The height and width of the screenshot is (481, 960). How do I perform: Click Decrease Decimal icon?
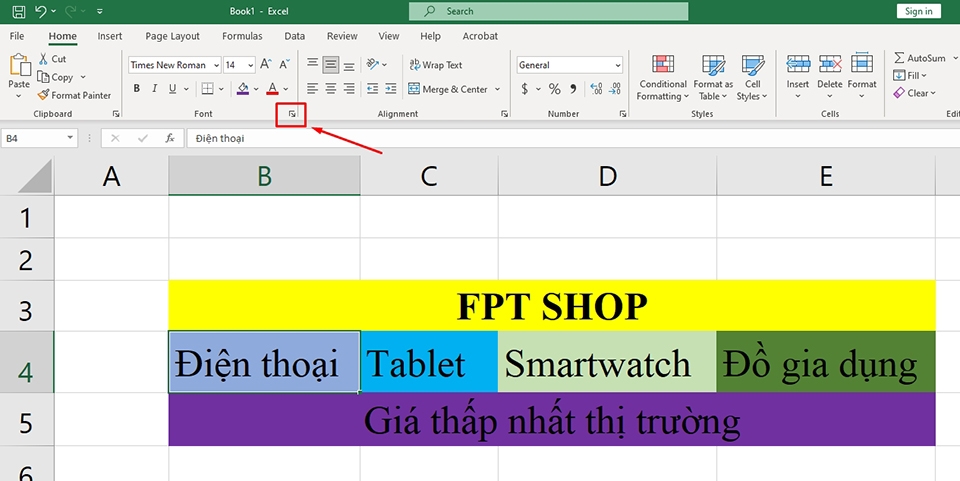pos(615,89)
